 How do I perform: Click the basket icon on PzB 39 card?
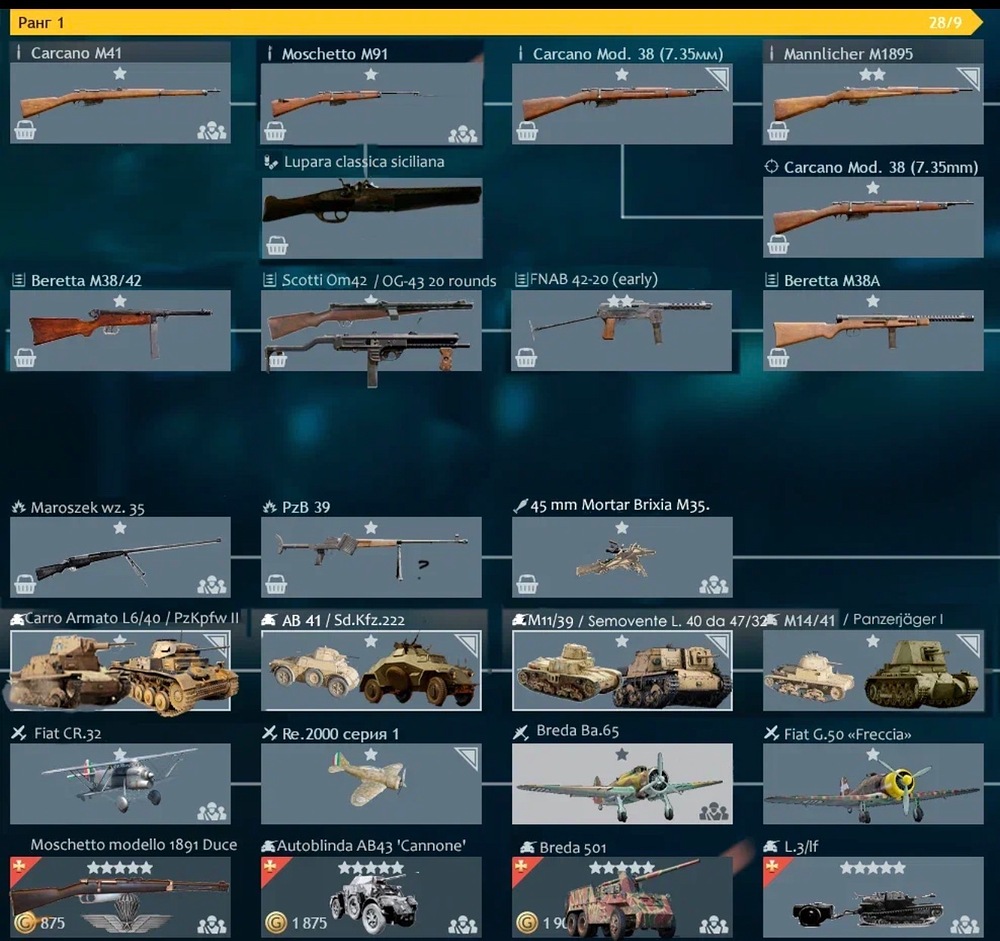[276, 584]
